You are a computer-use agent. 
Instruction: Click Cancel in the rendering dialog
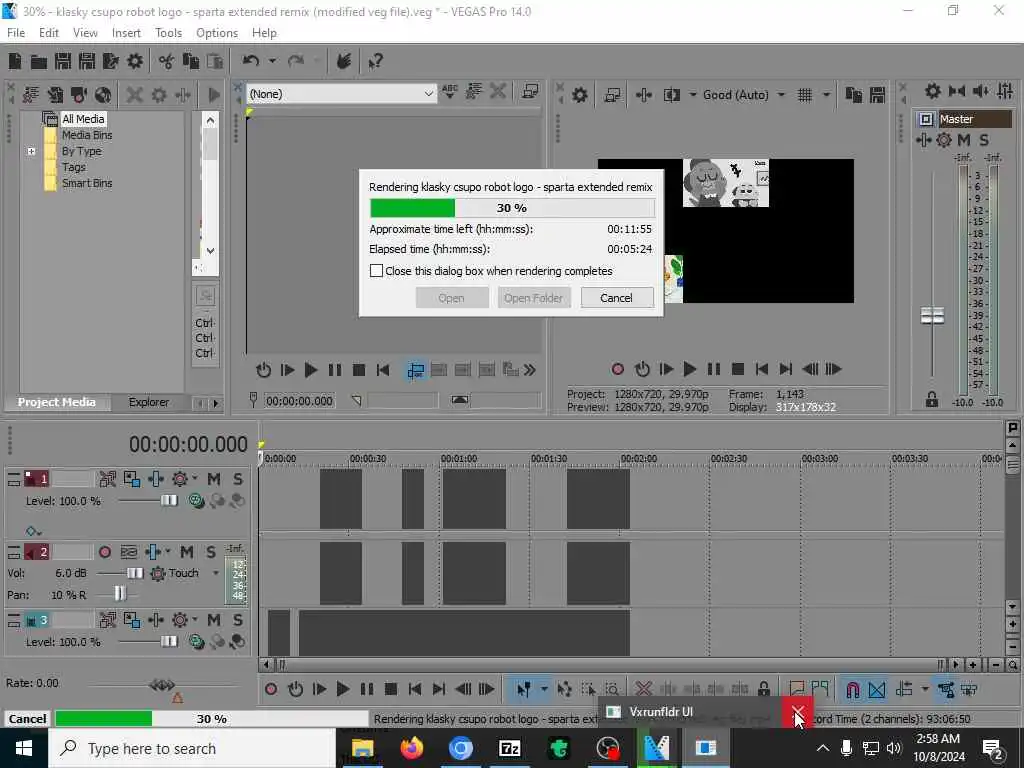[616, 298]
